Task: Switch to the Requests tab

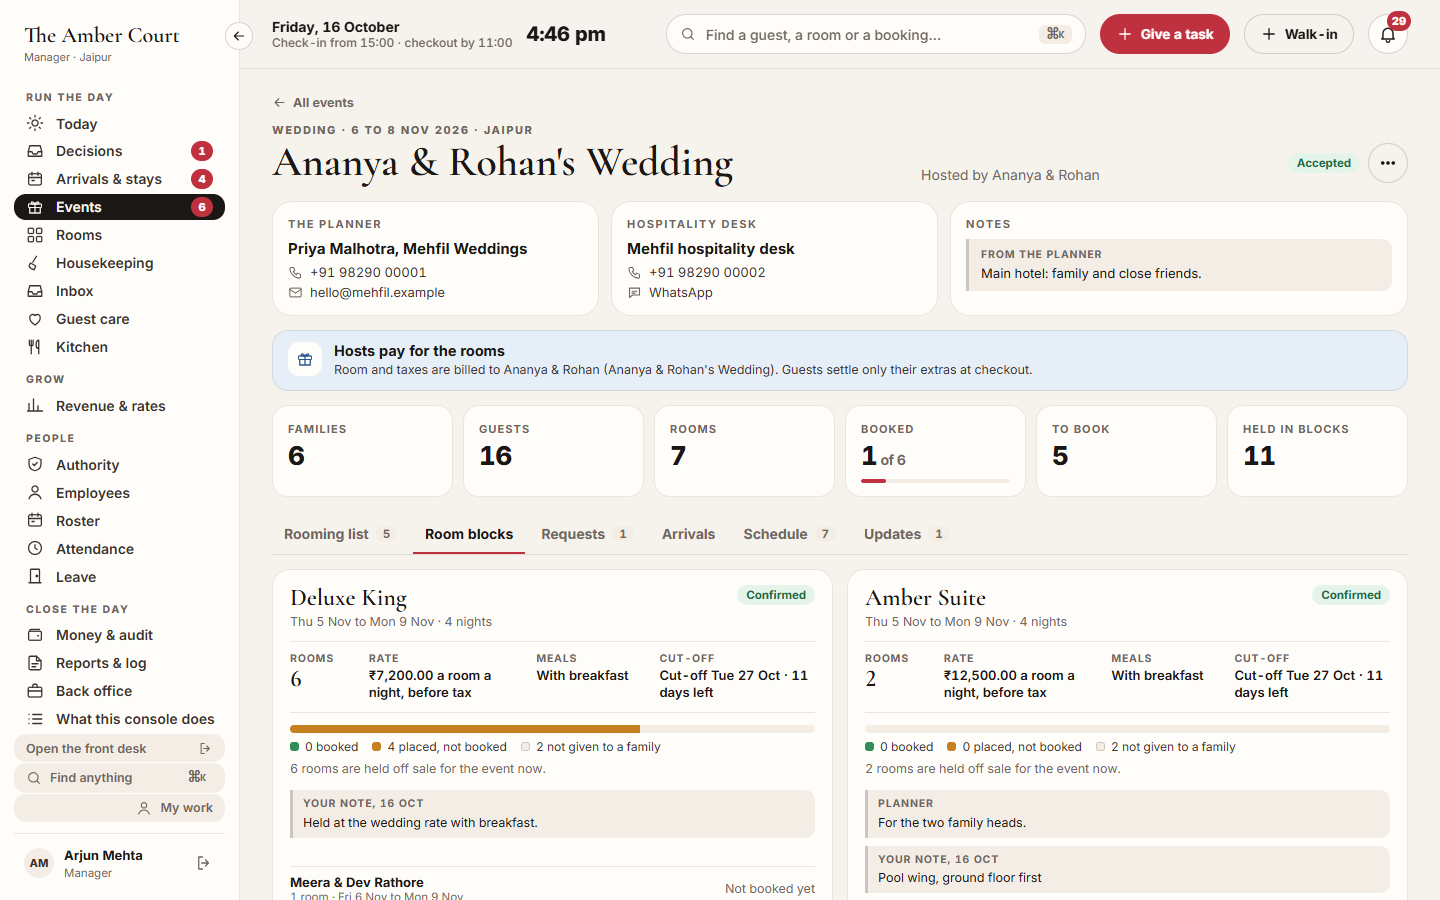Action: coord(585,534)
